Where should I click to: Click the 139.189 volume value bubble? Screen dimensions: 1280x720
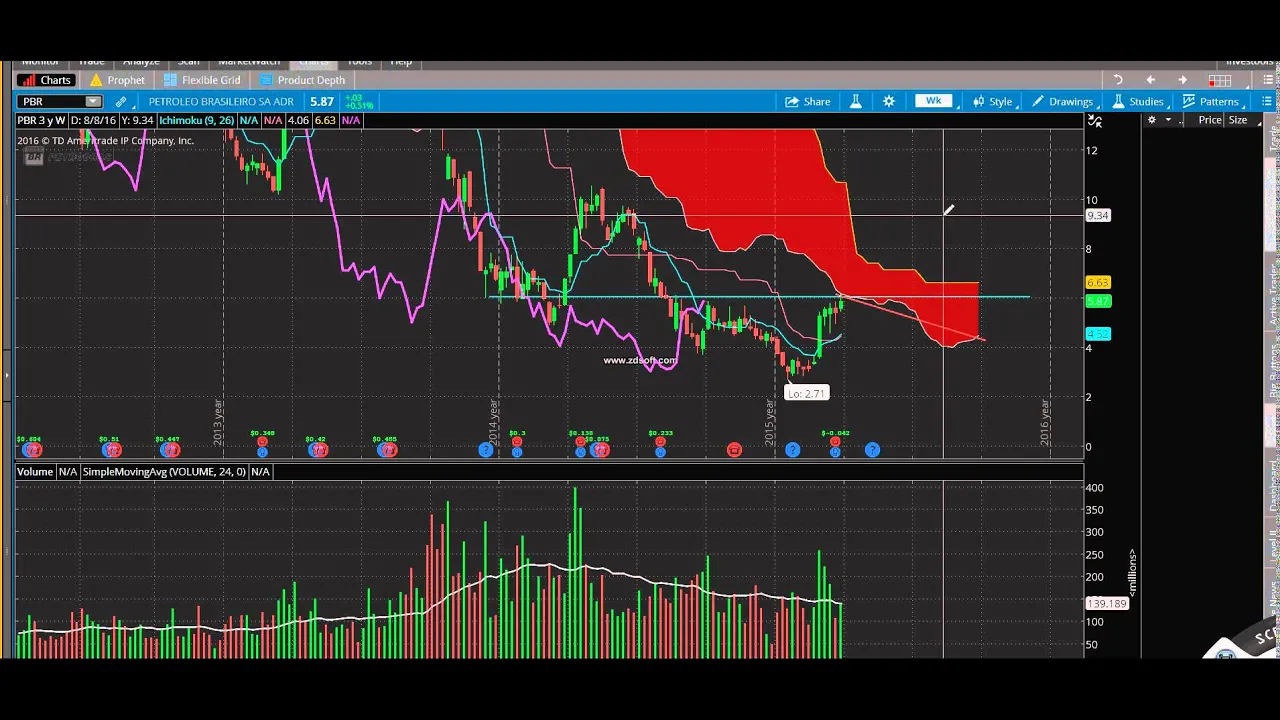(1107, 603)
